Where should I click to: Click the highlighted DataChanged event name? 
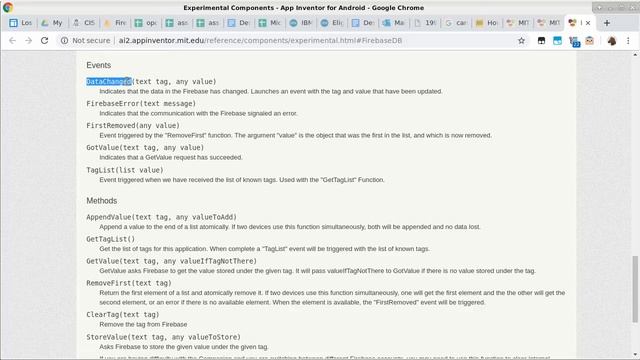[x=109, y=82]
